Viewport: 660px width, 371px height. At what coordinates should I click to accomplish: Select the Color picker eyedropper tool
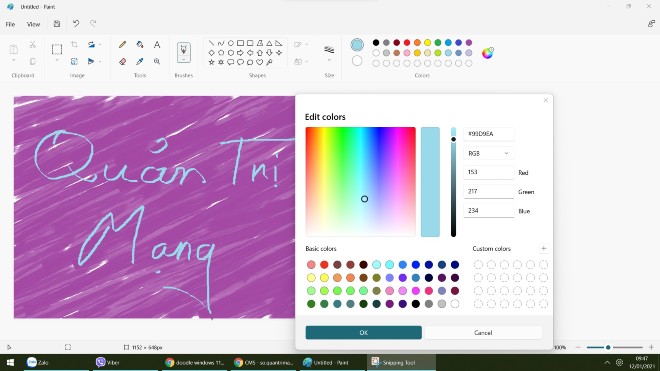point(140,61)
